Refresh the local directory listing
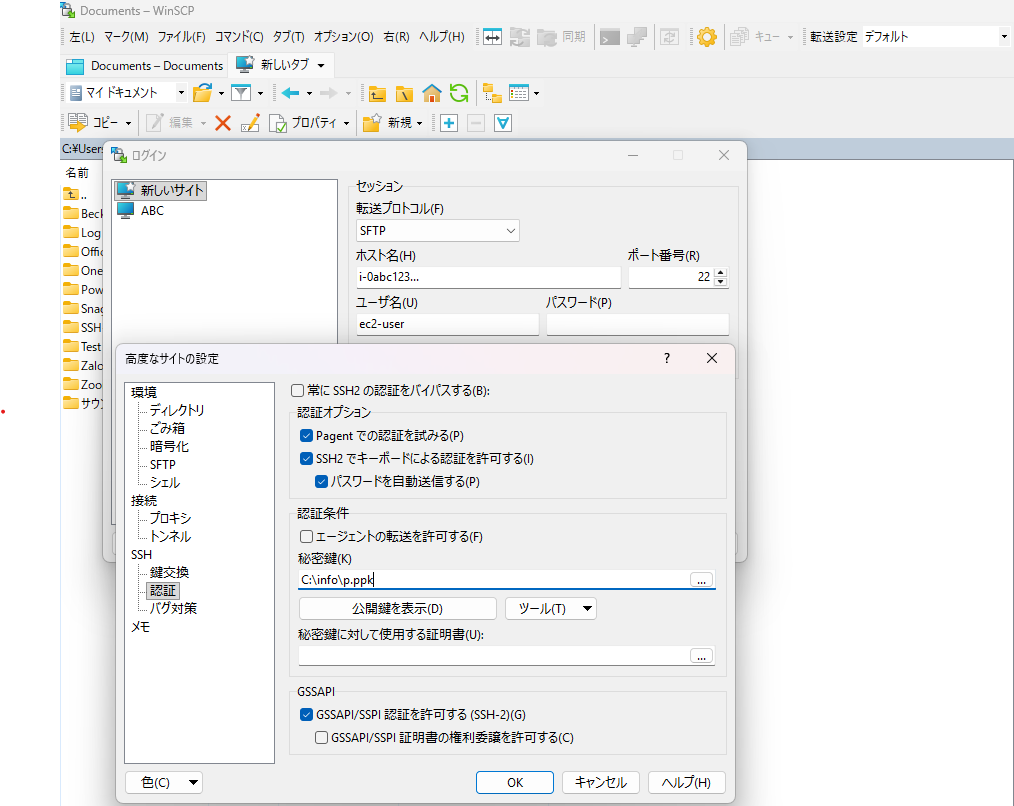 (x=459, y=93)
